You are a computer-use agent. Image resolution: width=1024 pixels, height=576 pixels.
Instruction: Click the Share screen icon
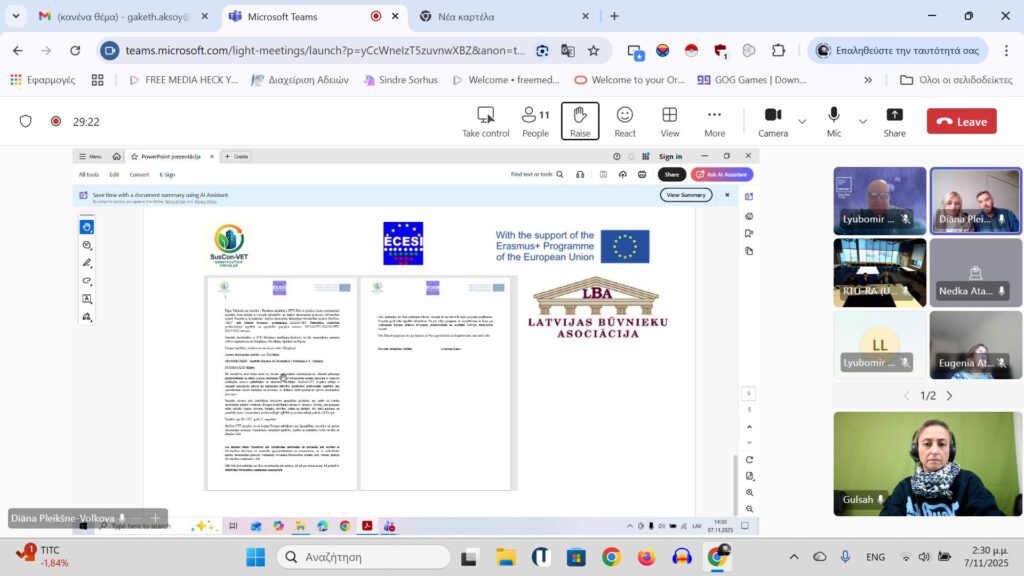[x=894, y=121]
